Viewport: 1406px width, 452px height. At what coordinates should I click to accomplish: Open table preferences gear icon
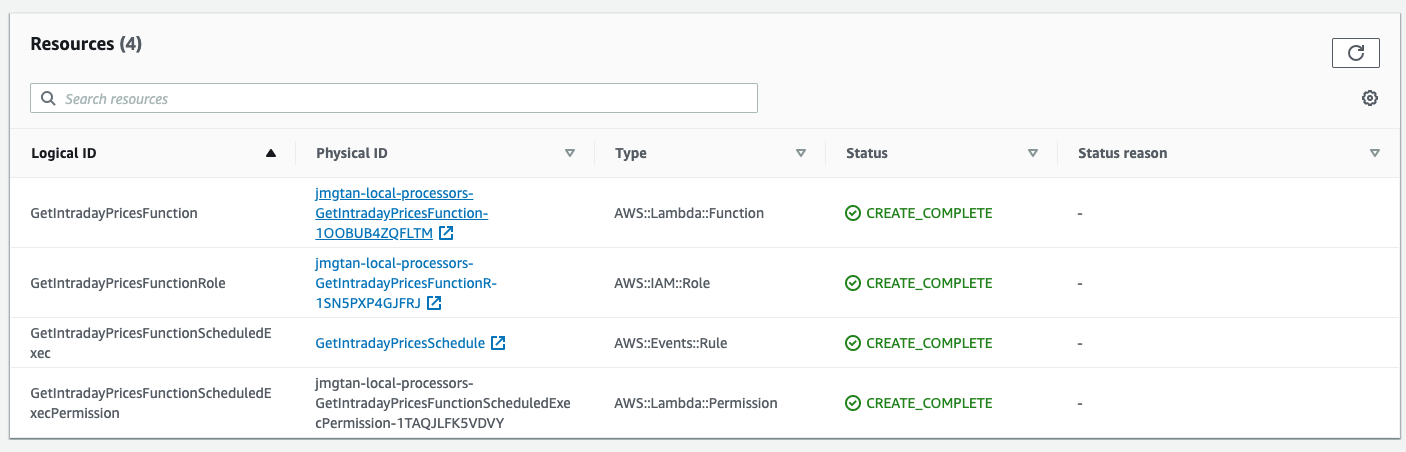tap(1369, 98)
